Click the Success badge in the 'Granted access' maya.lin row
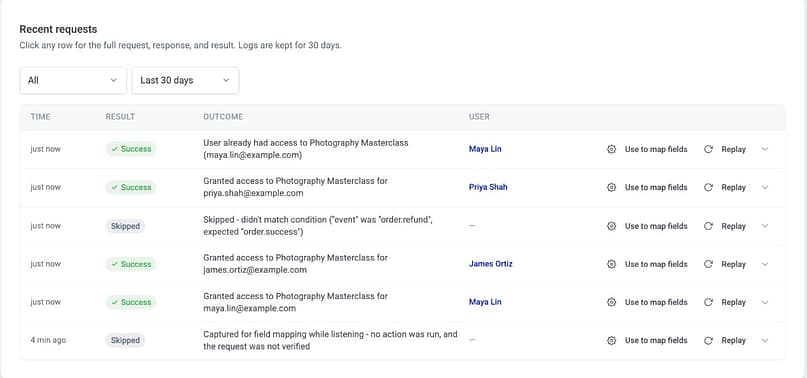Viewport: 807px width, 378px height. [131, 302]
